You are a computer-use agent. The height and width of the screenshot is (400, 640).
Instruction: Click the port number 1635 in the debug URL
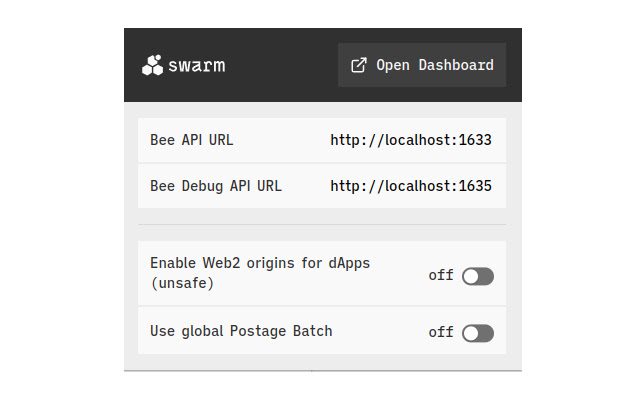pos(475,186)
